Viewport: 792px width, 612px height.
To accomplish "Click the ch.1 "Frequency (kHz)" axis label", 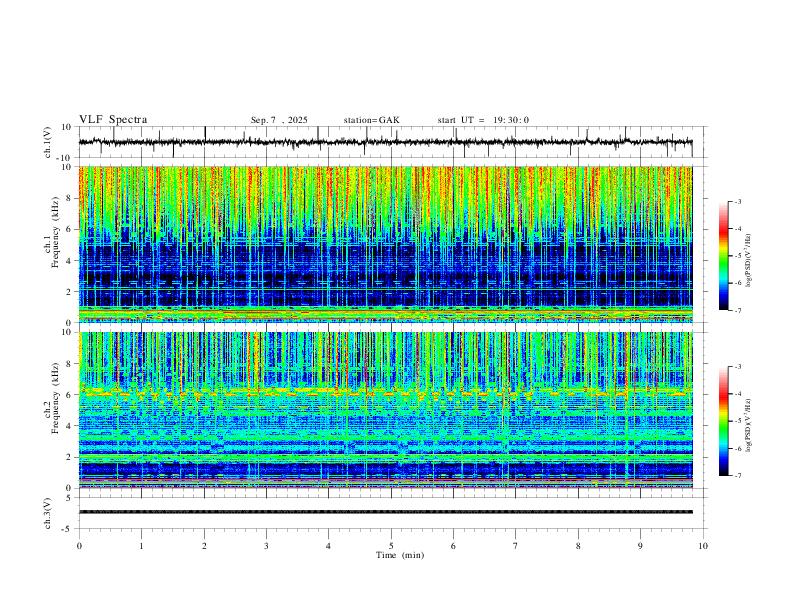I will 56,233.
